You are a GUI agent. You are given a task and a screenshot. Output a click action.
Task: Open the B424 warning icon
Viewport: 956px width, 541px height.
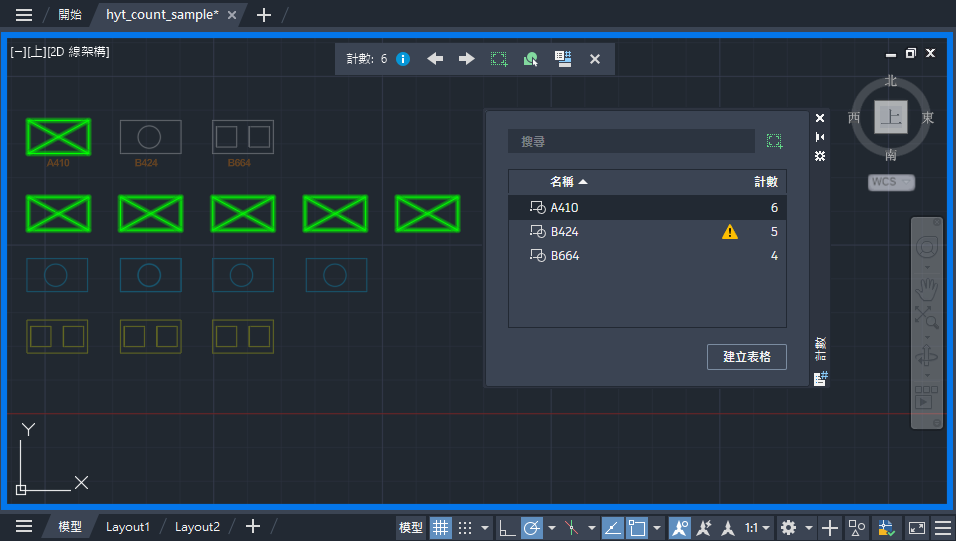730,232
